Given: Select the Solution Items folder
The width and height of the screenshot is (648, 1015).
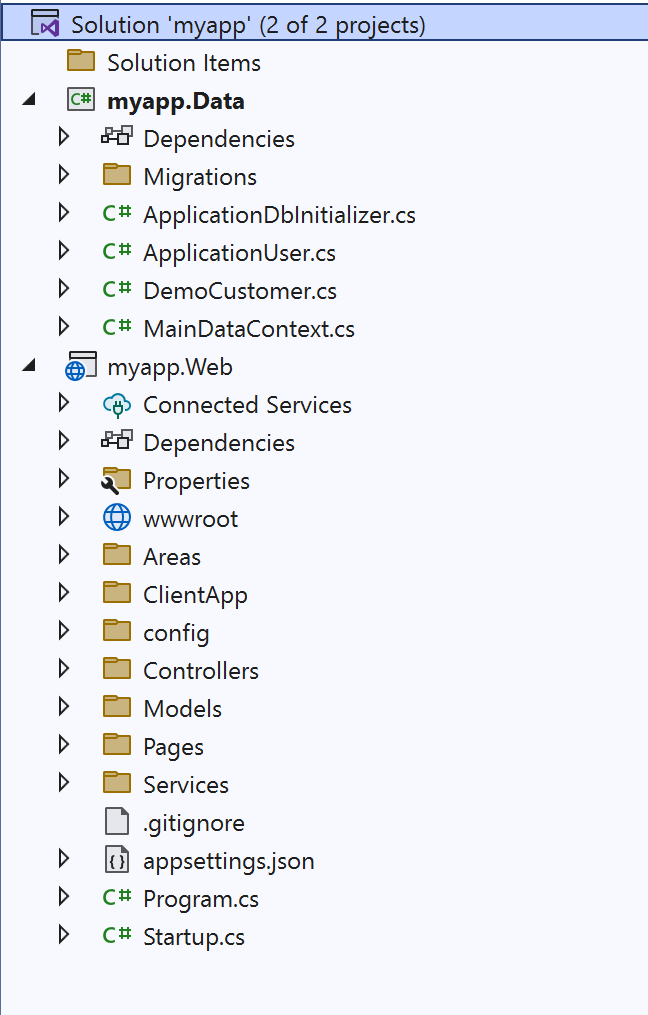Looking at the screenshot, I should click(x=184, y=63).
